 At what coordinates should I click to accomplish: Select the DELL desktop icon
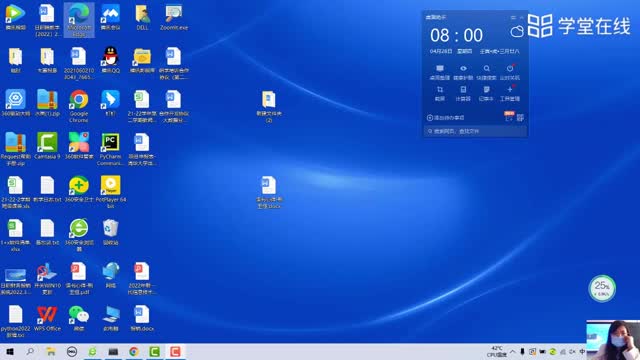pos(142,17)
